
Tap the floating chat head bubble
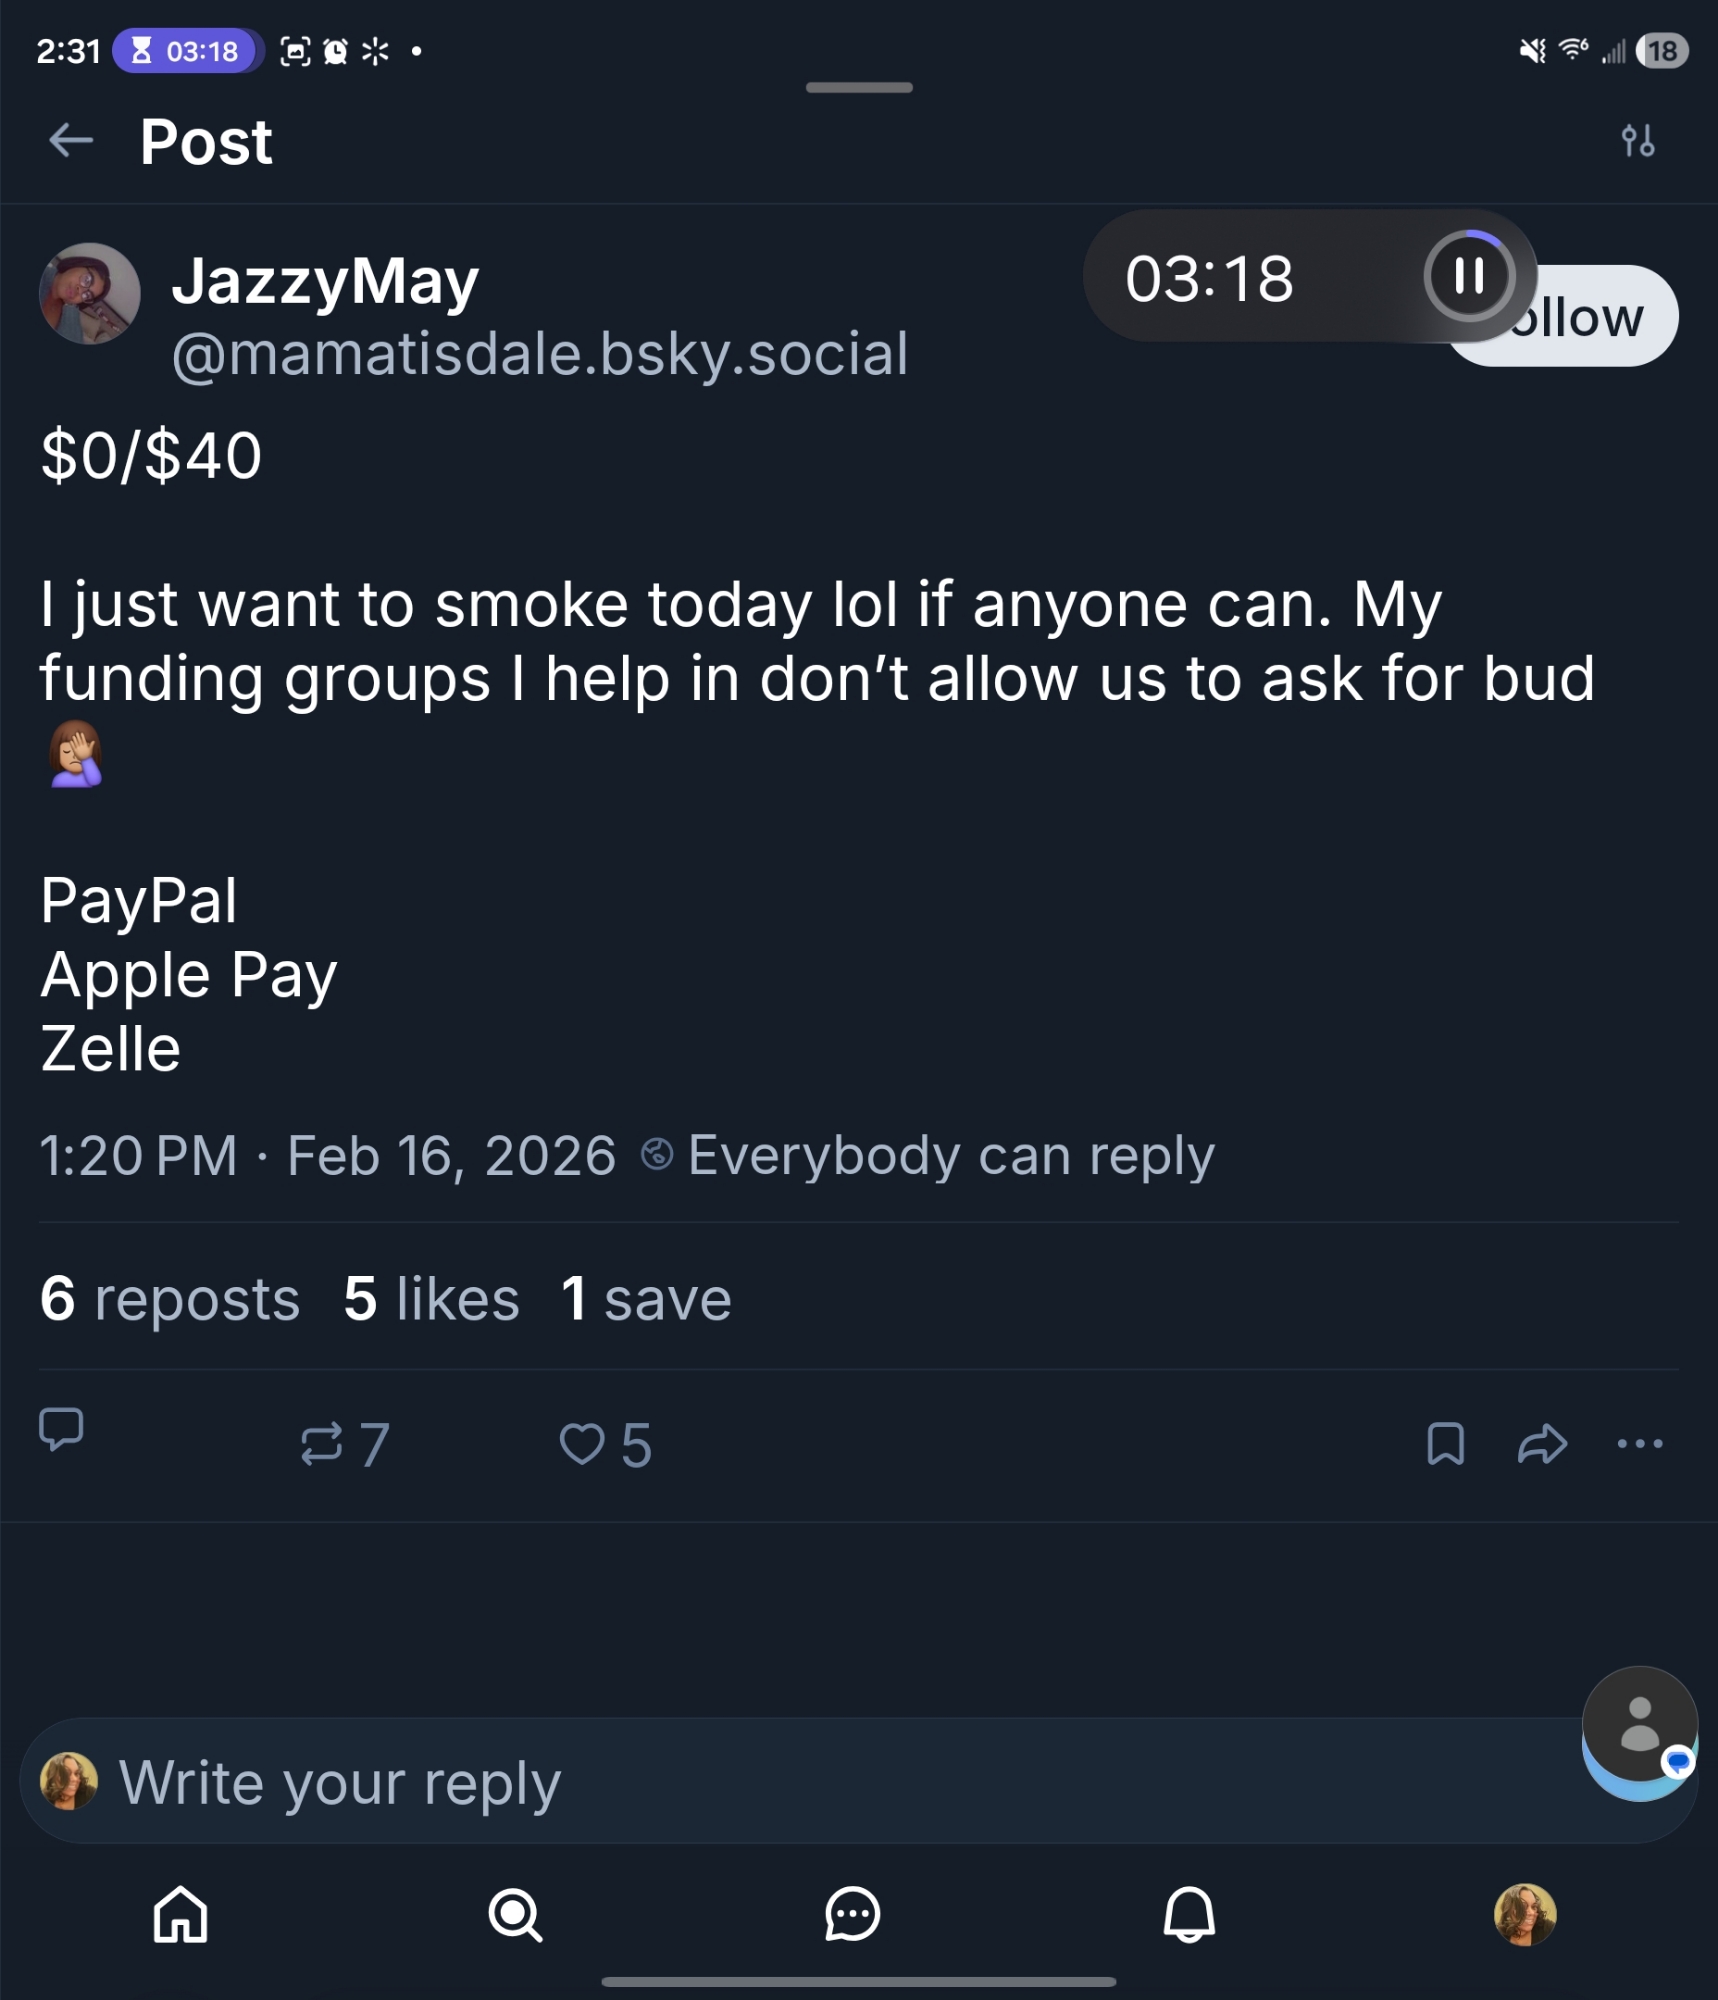click(1639, 1726)
